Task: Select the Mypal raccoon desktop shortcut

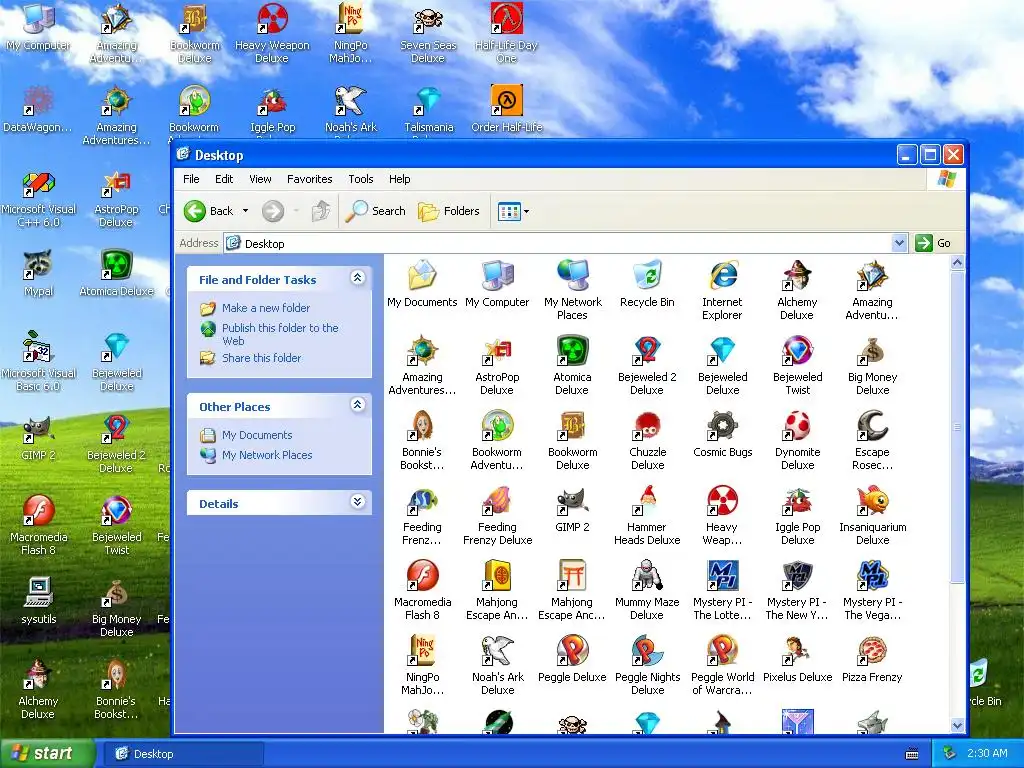Action: click(x=39, y=266)
